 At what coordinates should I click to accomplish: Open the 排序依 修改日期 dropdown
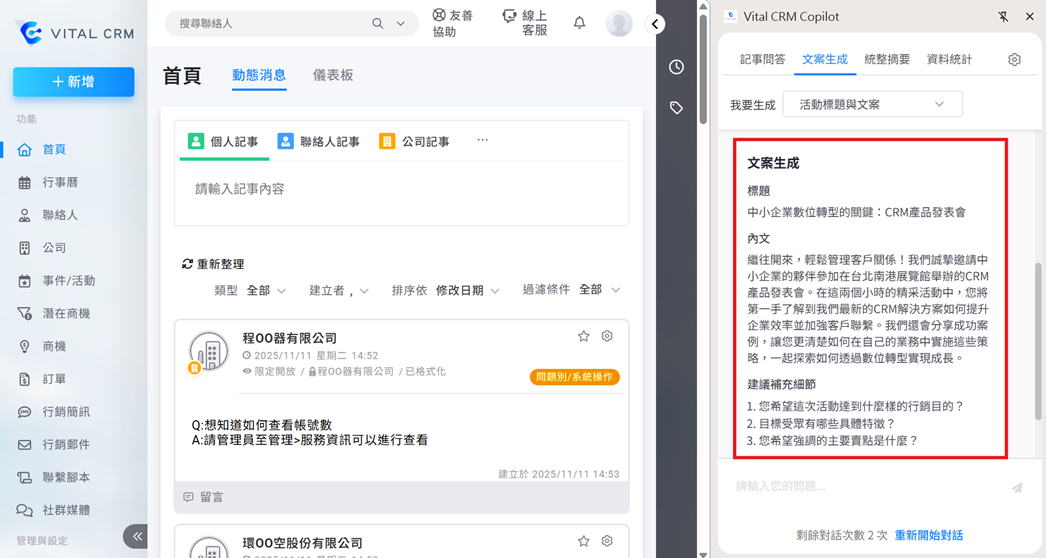click(x=467, y=290)
